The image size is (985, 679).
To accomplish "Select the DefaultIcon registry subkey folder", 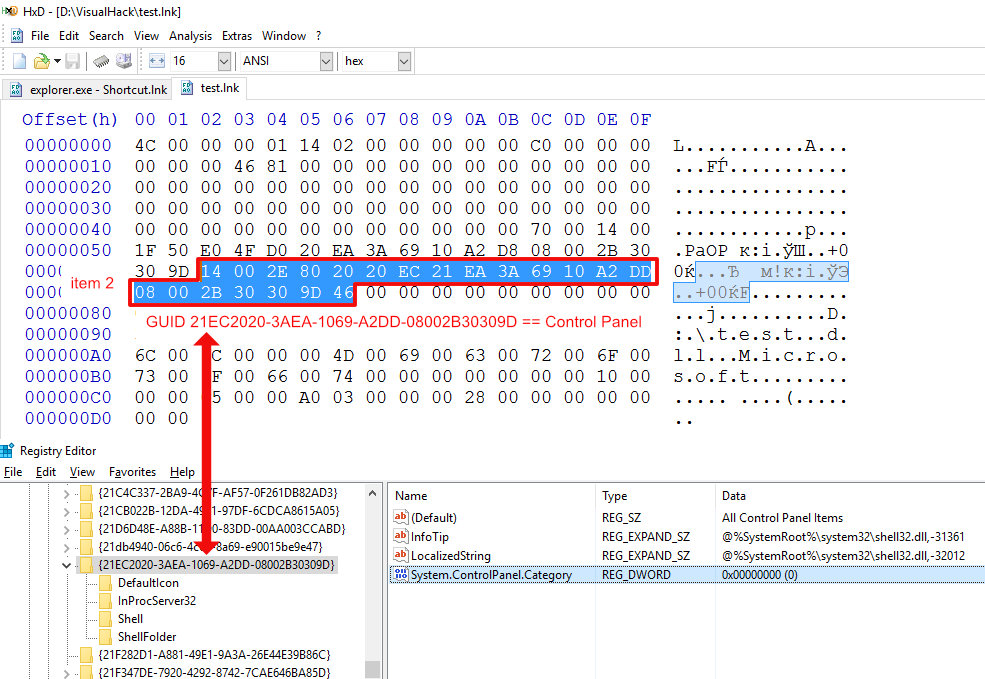I will click(147, 582).
